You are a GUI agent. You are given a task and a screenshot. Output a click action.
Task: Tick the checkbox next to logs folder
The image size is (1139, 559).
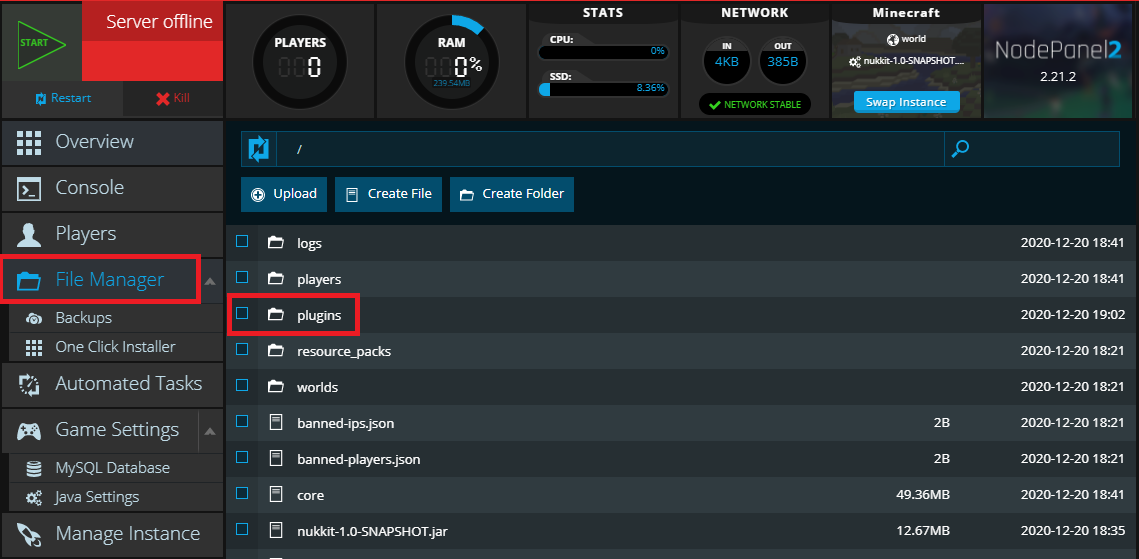coord(242,242)
